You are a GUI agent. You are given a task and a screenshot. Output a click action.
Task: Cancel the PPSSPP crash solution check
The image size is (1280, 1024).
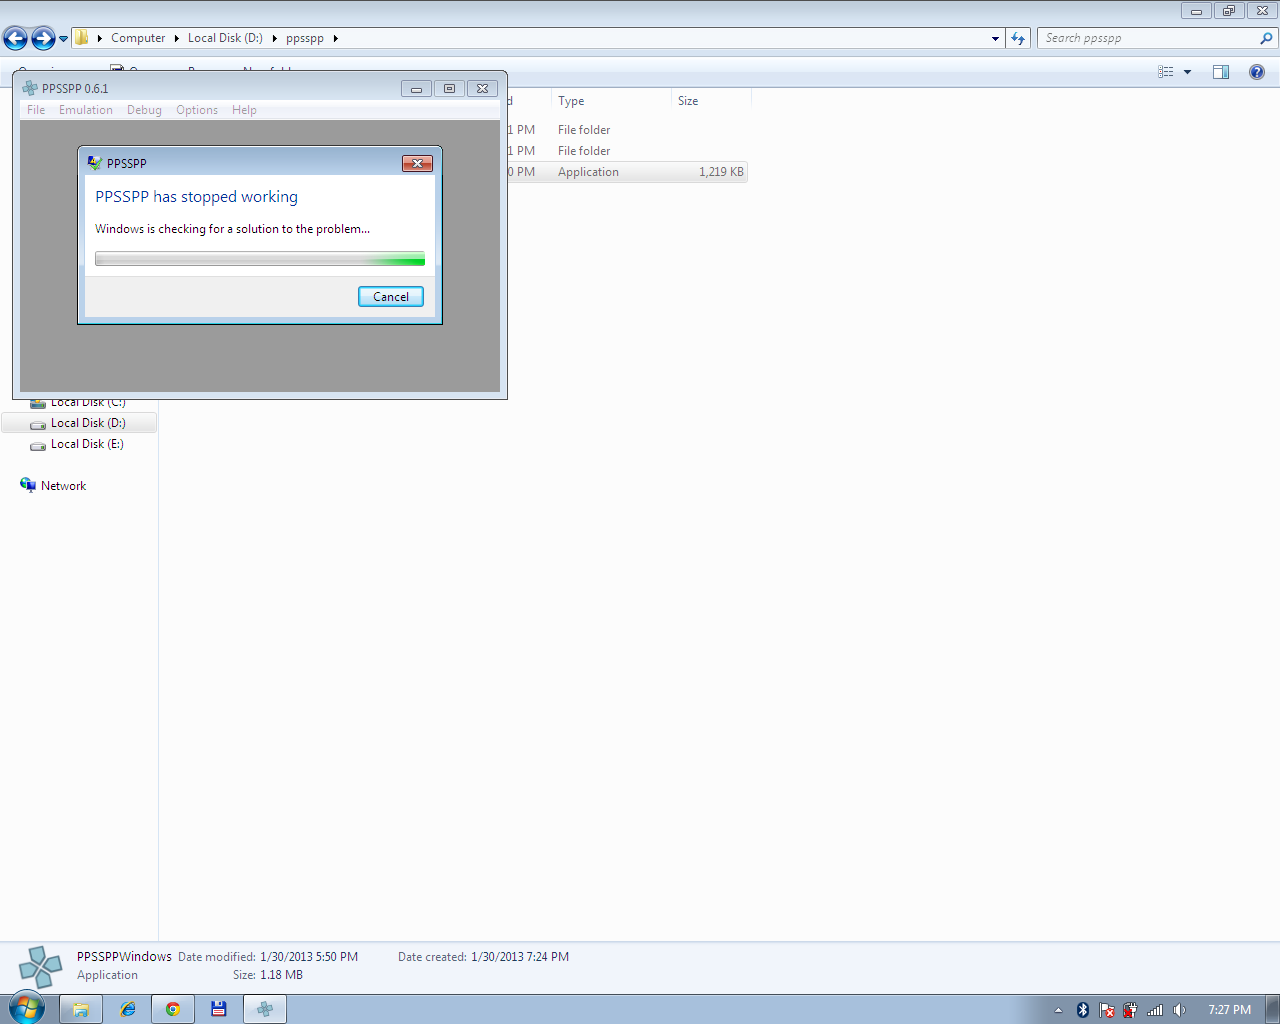tap(390, 297)
